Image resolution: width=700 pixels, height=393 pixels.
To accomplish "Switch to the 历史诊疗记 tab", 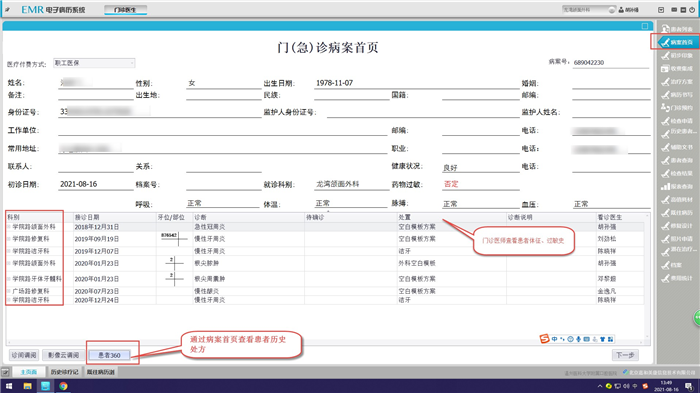I will (64, 372).
